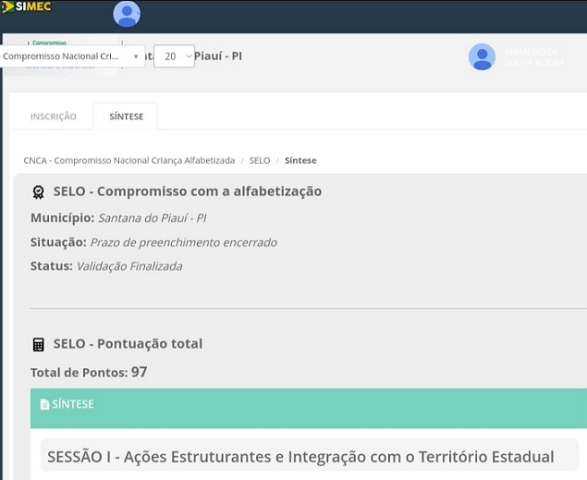Open the Compromisso Nacional Cri... dropdown

71,56
